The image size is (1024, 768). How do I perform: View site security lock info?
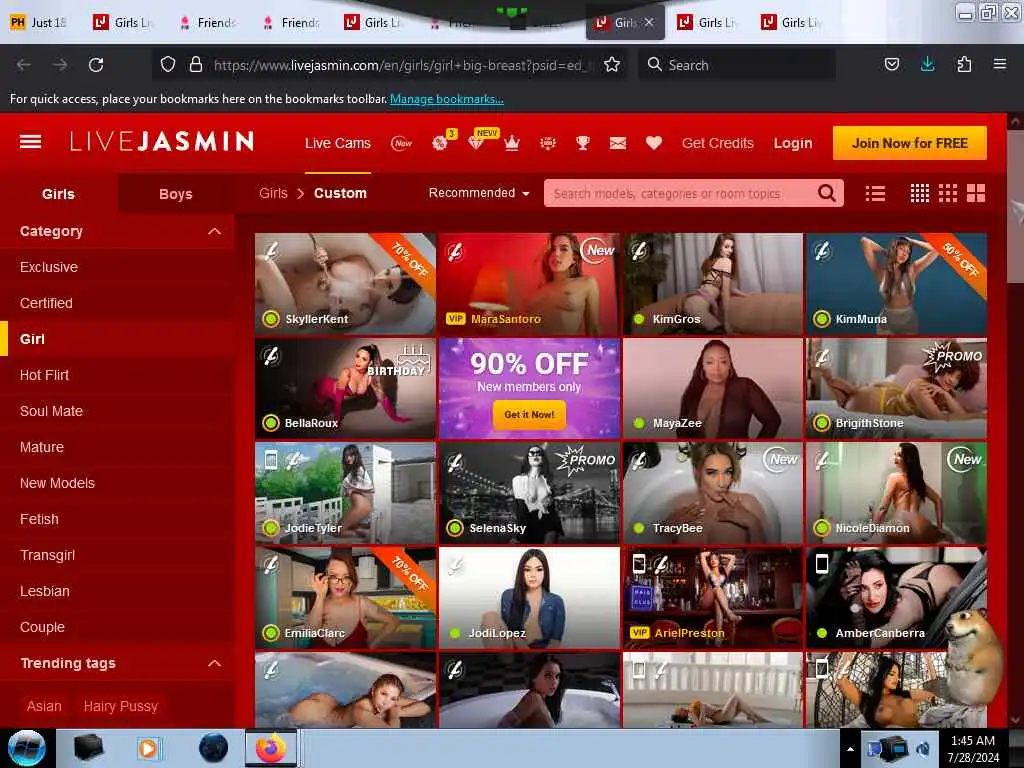[195, 65]
